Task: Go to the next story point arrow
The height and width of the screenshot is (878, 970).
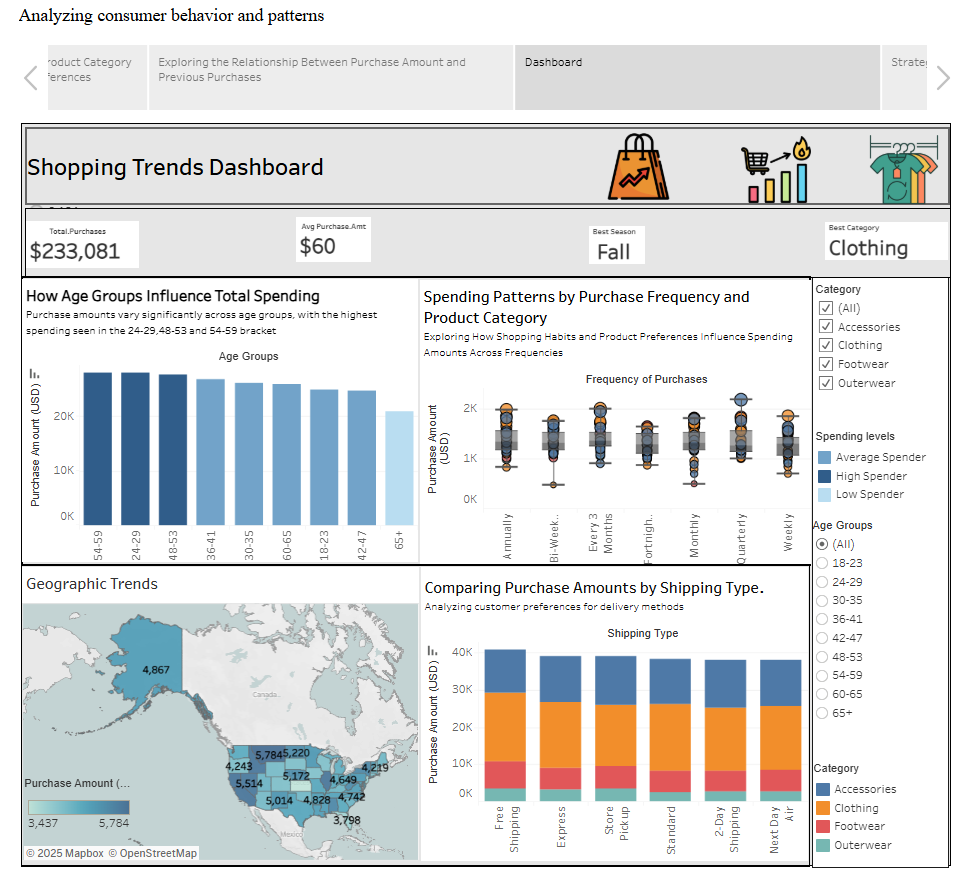Action: [942, 78]
